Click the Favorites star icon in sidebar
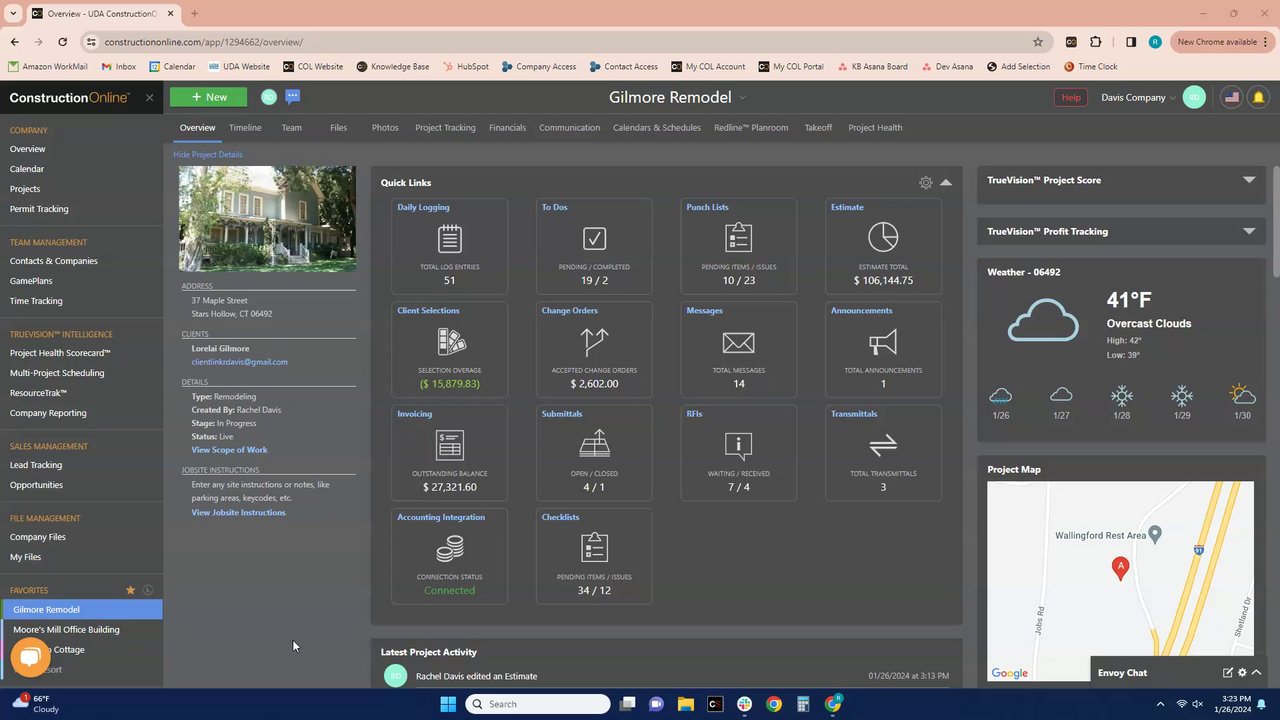Screen dimensions: 1280x720 point(130,590)
